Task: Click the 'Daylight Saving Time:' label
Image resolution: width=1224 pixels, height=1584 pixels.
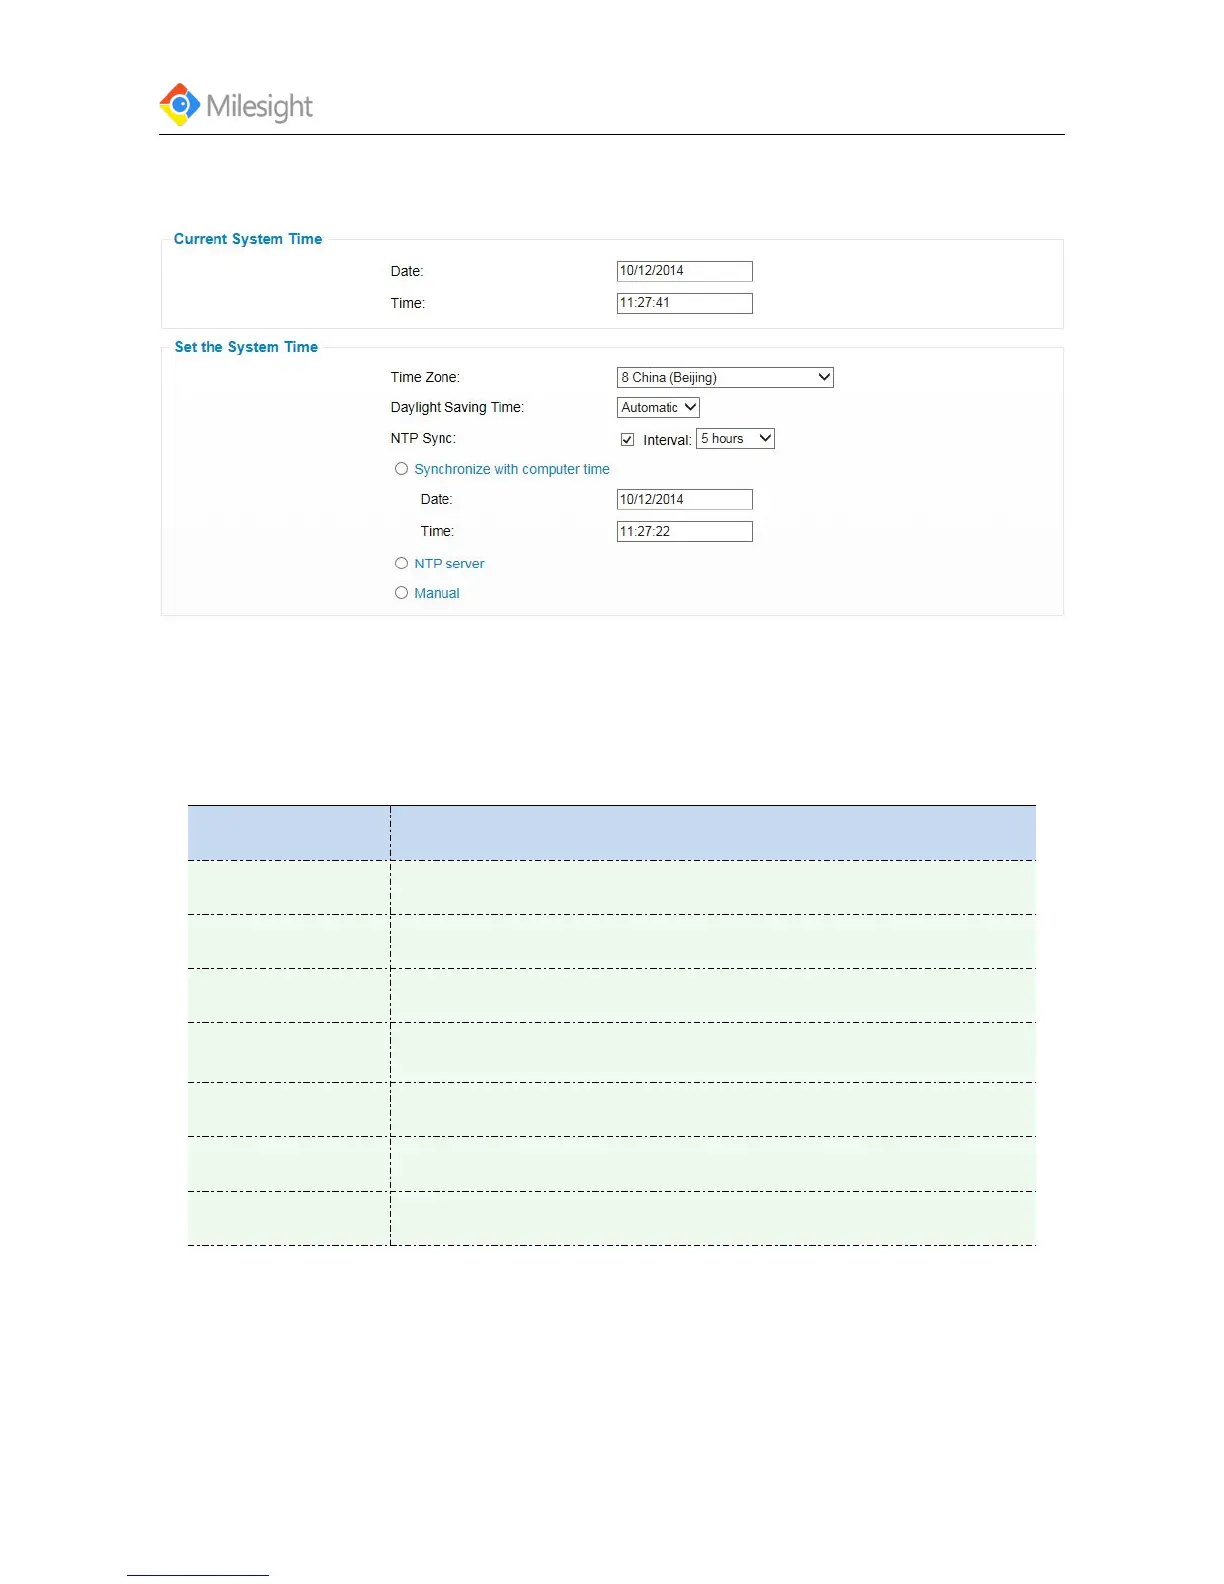Action: click(x=457, y=407)
